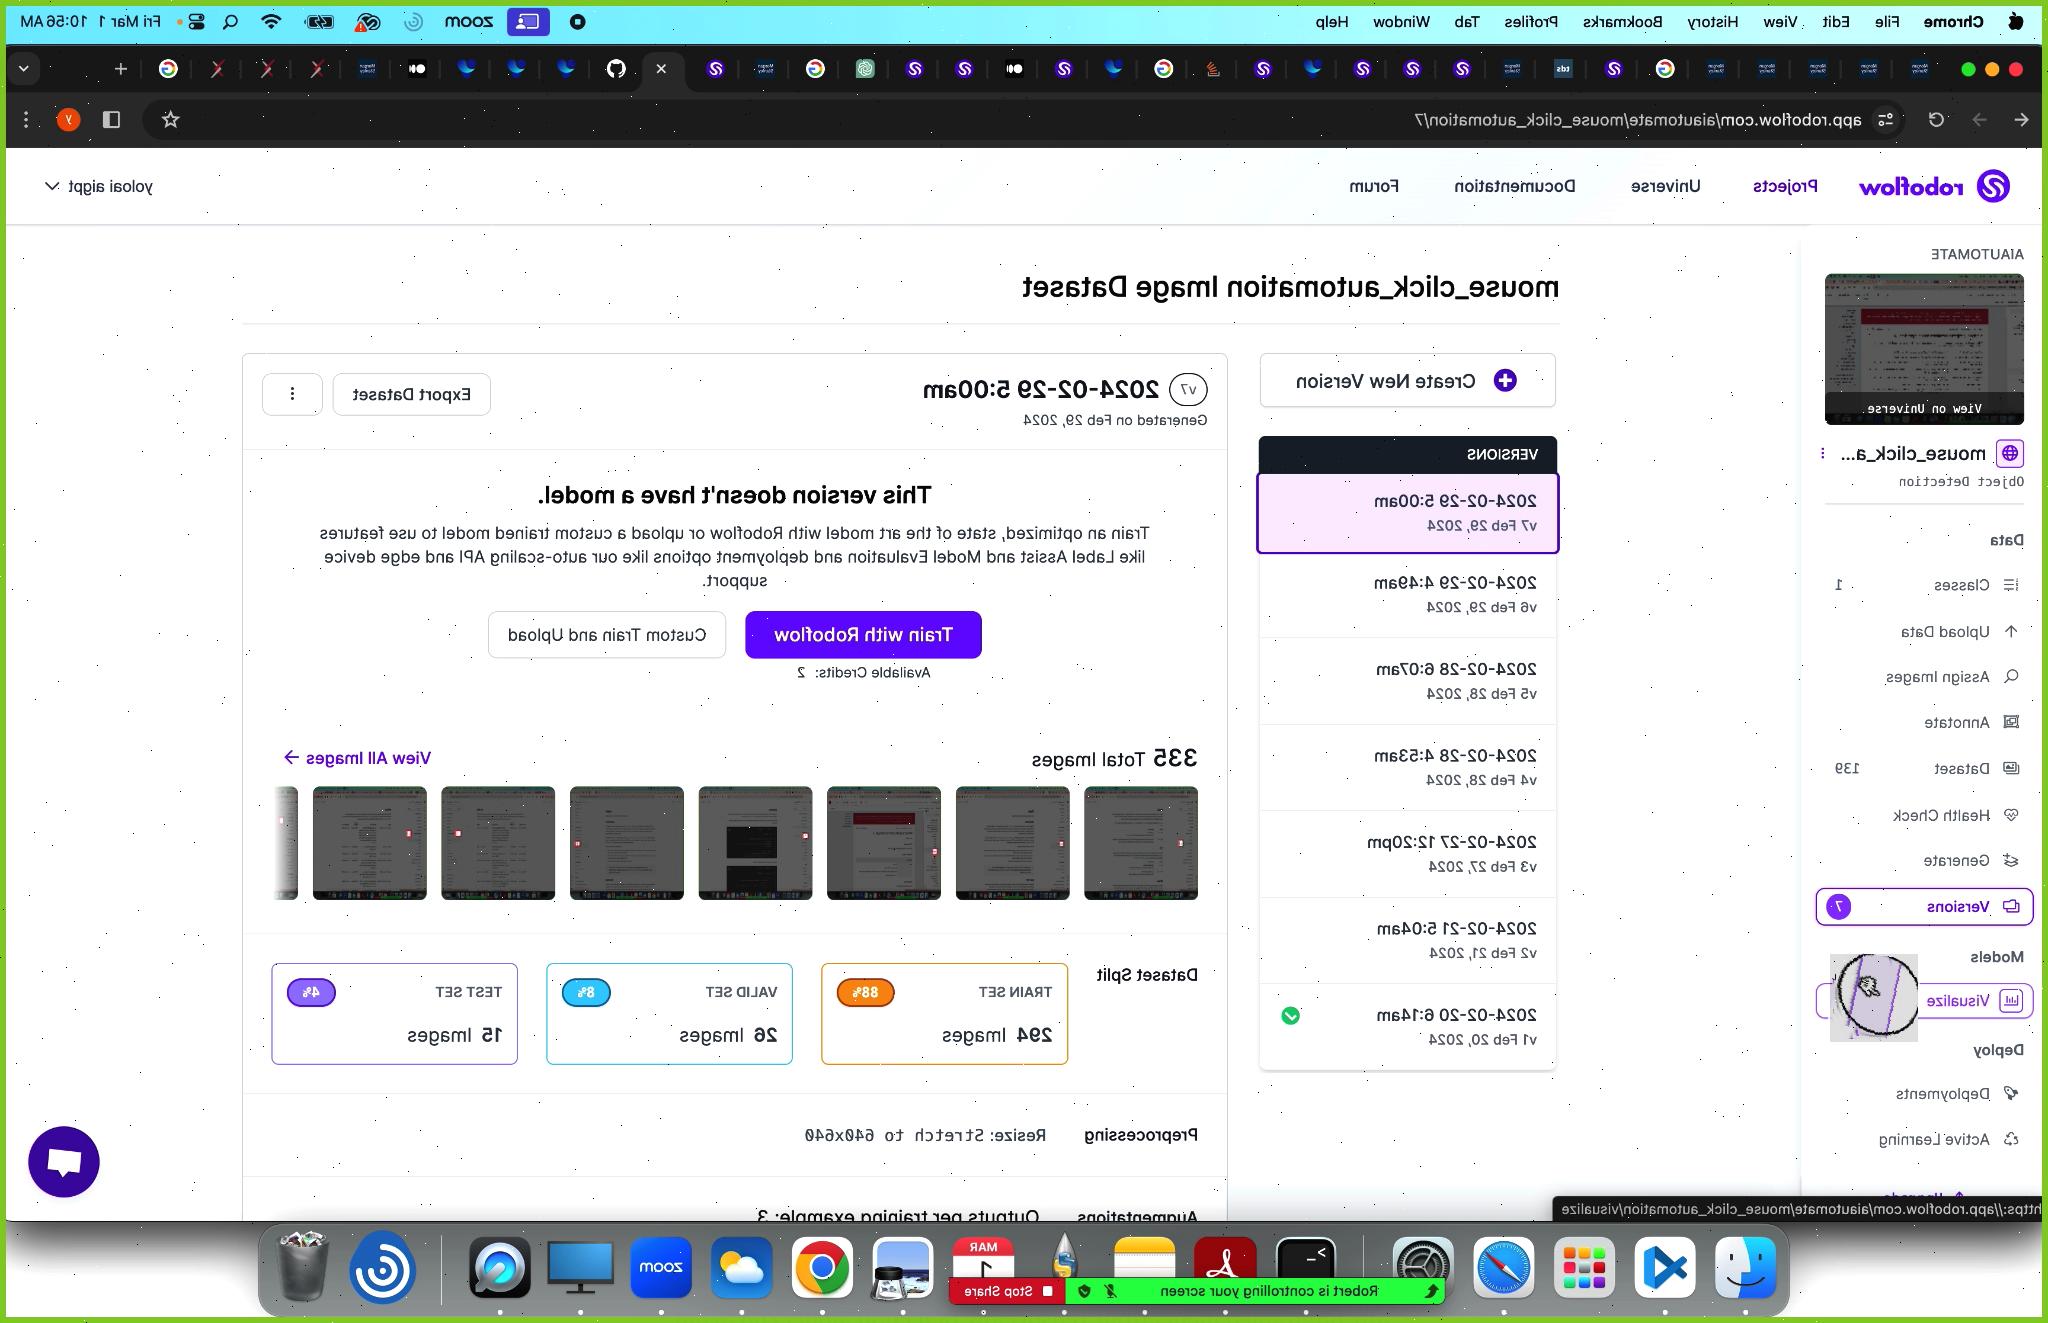Open the project options dots beside mouse_click_a

1823,454
